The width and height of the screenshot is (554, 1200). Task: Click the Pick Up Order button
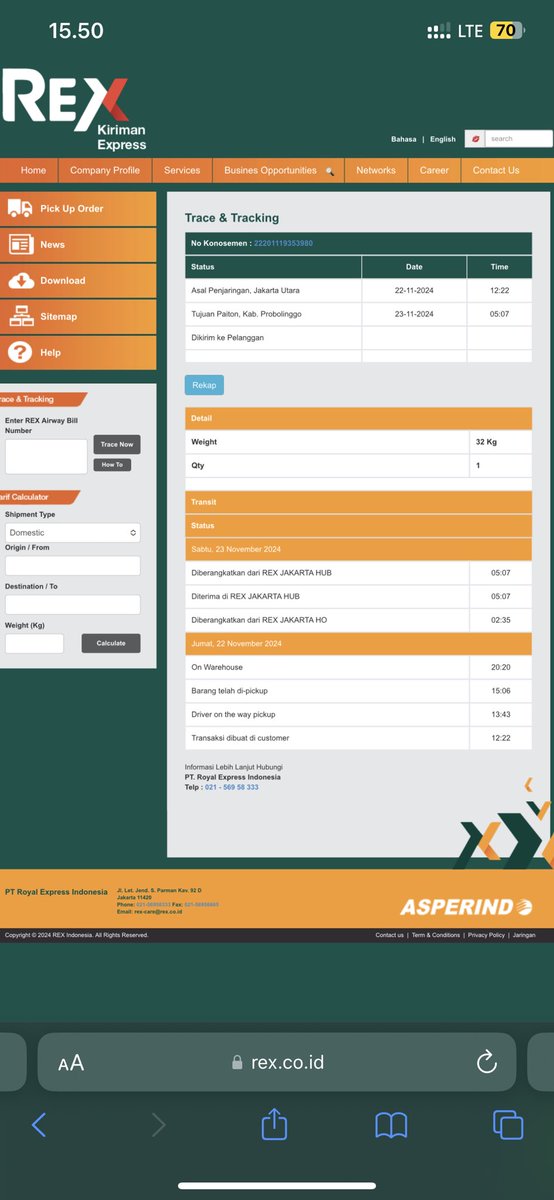tap(78, 208)
